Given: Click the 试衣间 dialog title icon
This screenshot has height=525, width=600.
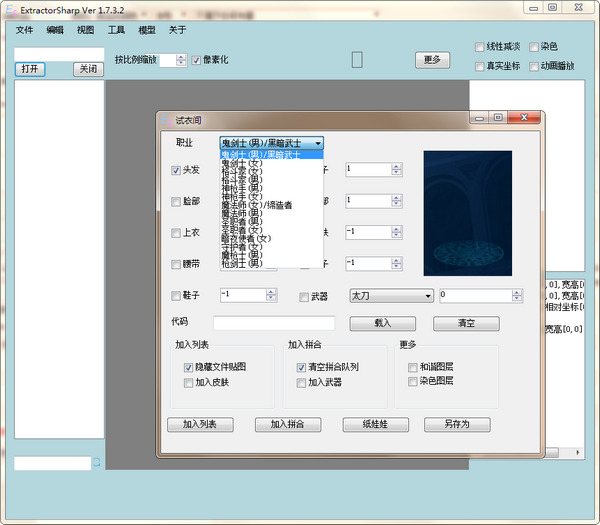Looking at the screenshot, I should [x=166, y=121].
